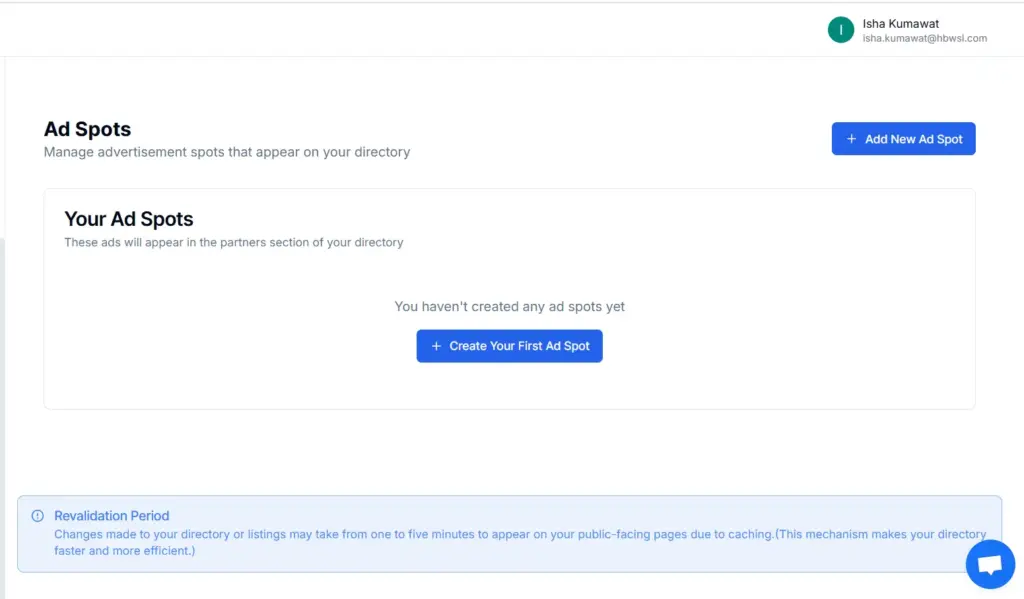Click the circled info symbol in the notice banner

pyautogui.click(x=37, y=515)
